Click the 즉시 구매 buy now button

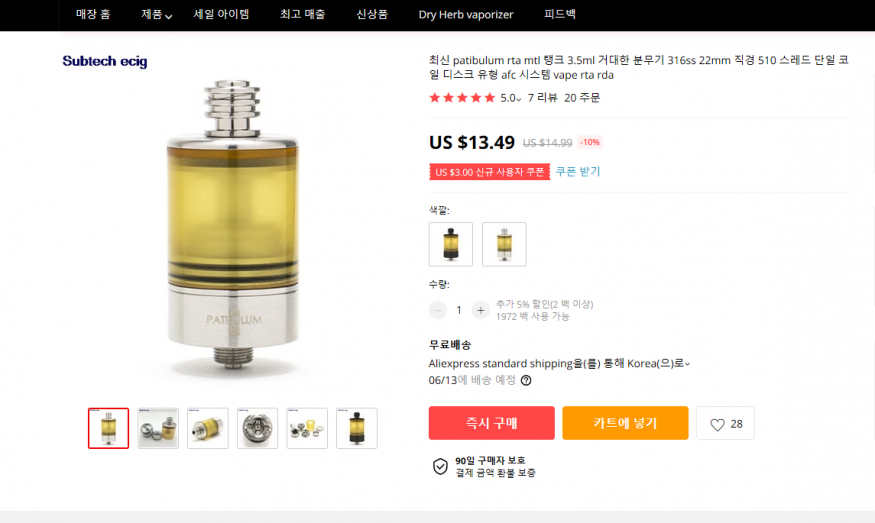(x=492, y=423)
